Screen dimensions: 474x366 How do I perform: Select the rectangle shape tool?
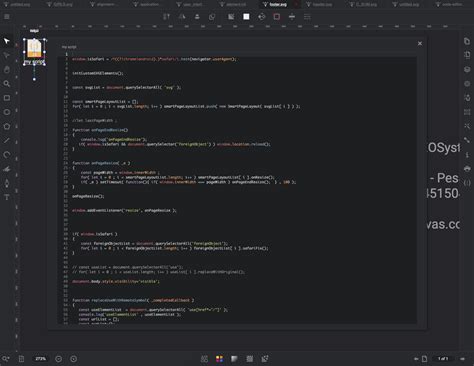click(x=6, y=98)
